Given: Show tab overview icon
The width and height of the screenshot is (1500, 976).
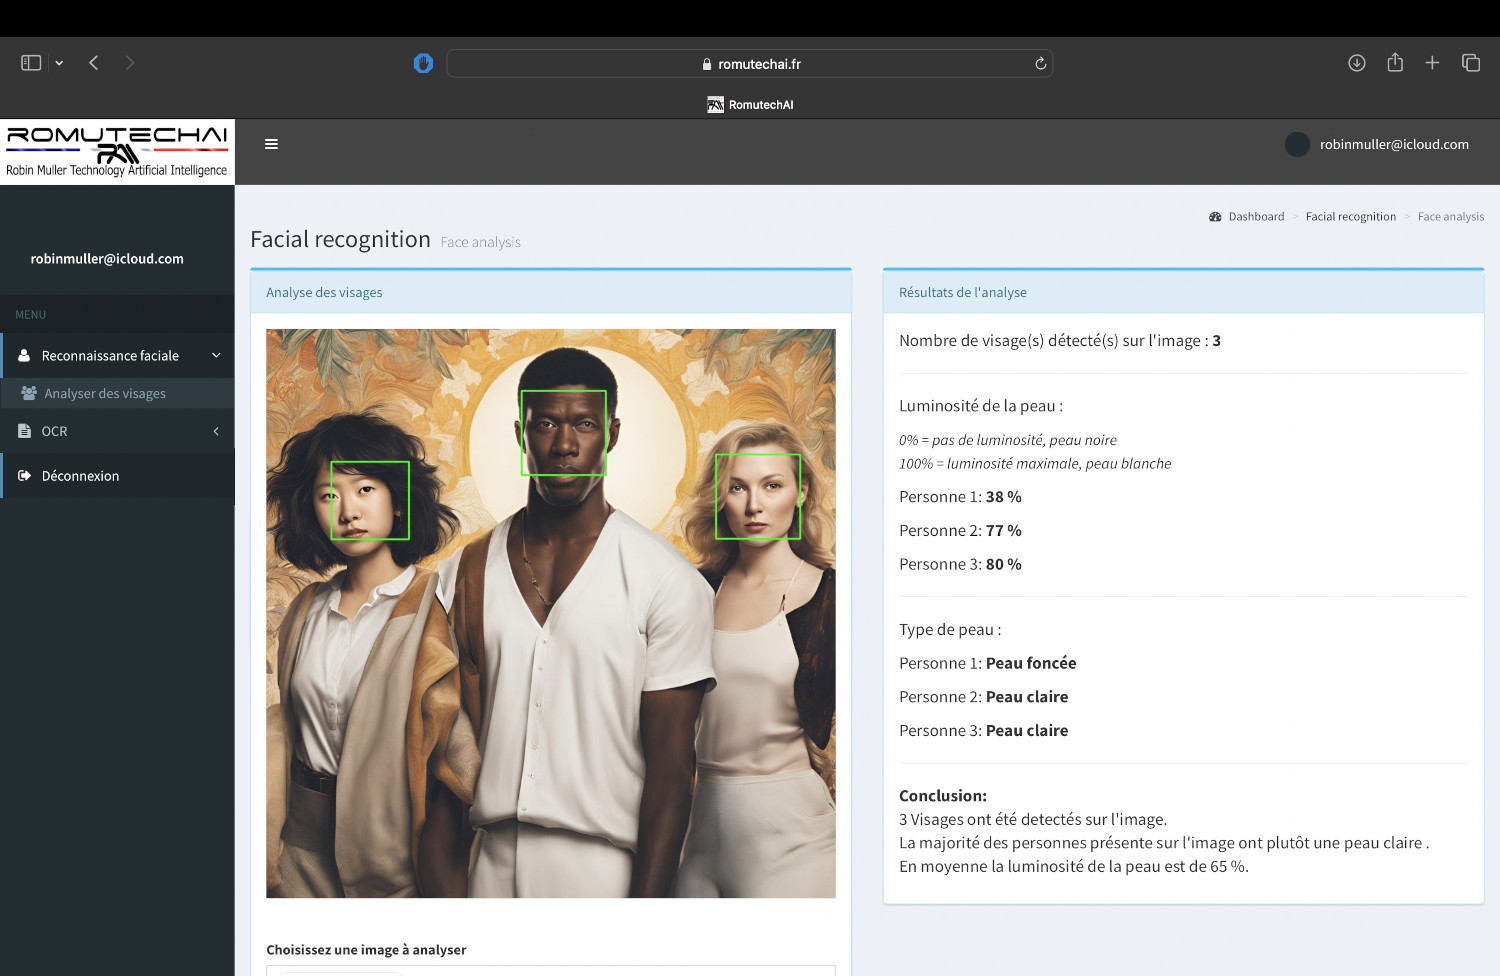Looking at the screenshot, I should (x=1471, y=63).
